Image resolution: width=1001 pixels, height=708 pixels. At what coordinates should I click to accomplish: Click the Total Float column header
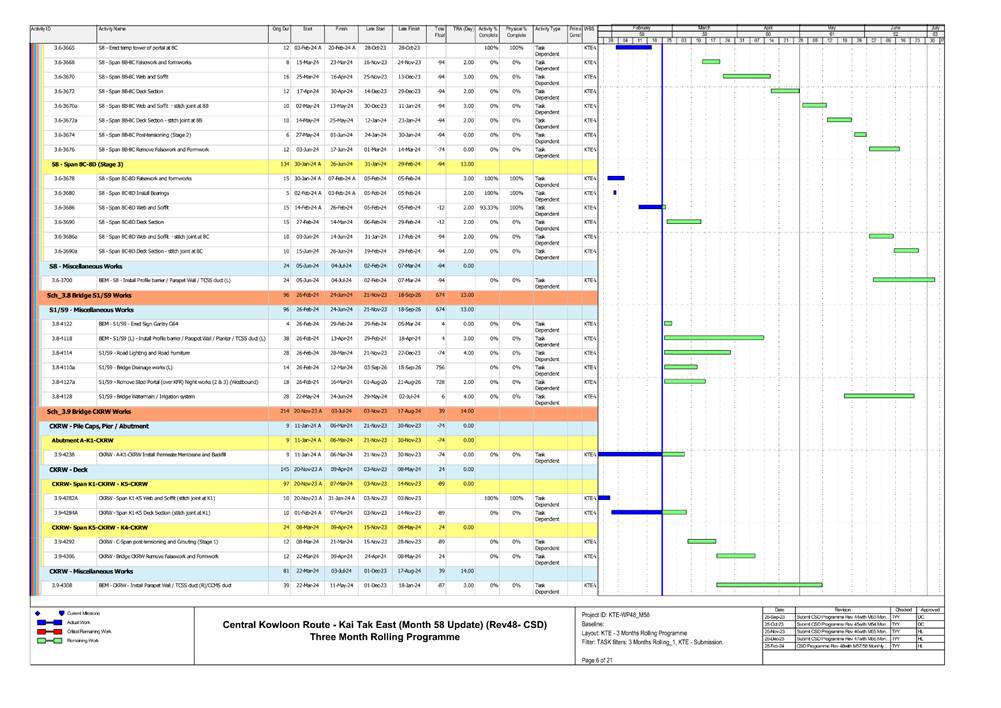click(x=440, y=35)
